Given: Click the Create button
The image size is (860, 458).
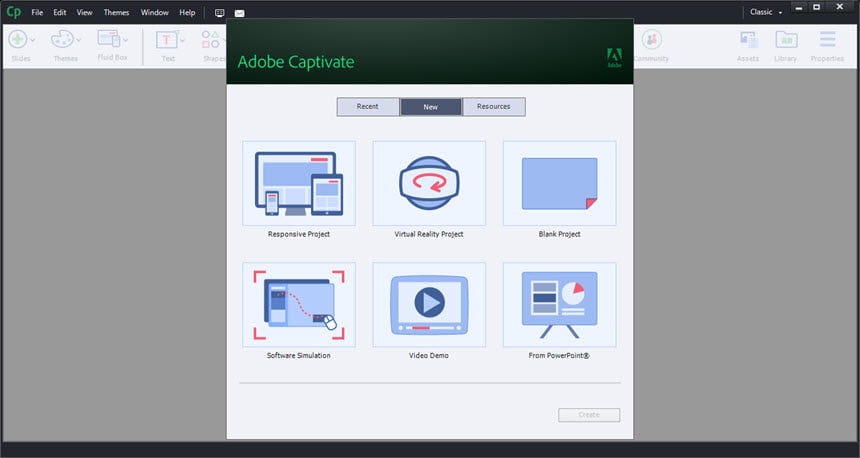Looking at the screenshot, I should click(x=589, y=415).
